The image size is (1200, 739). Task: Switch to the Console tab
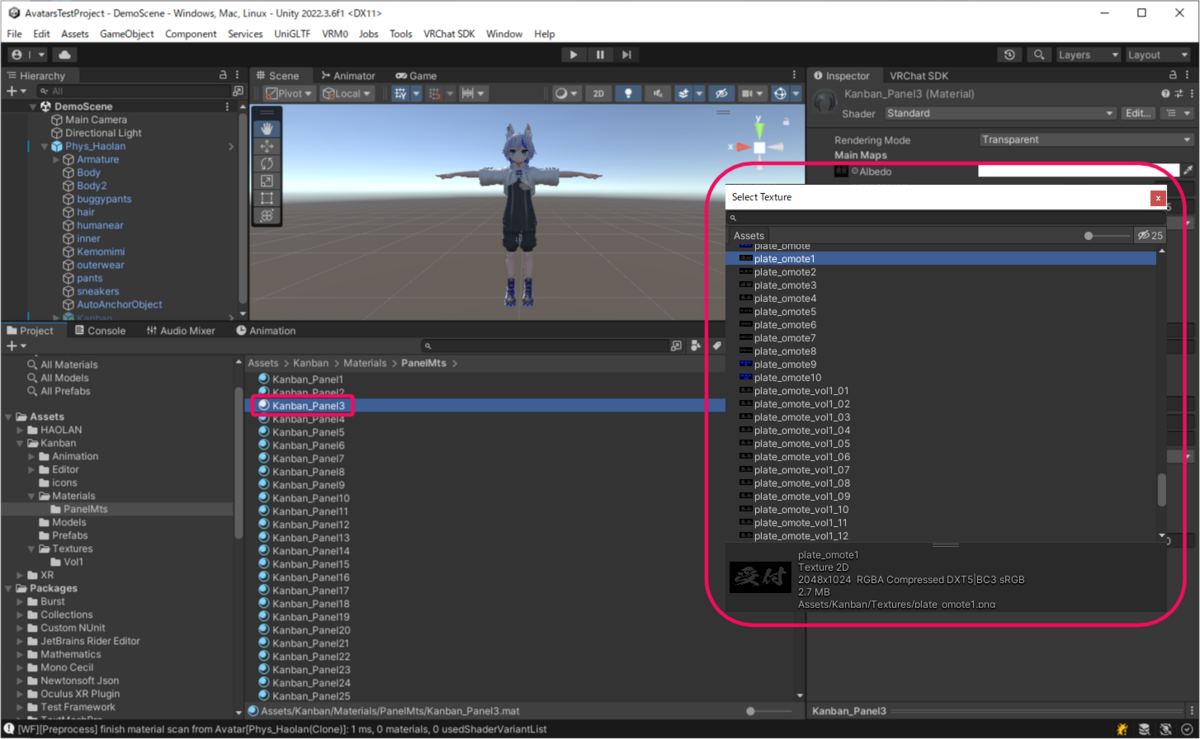tap(99, 330)
